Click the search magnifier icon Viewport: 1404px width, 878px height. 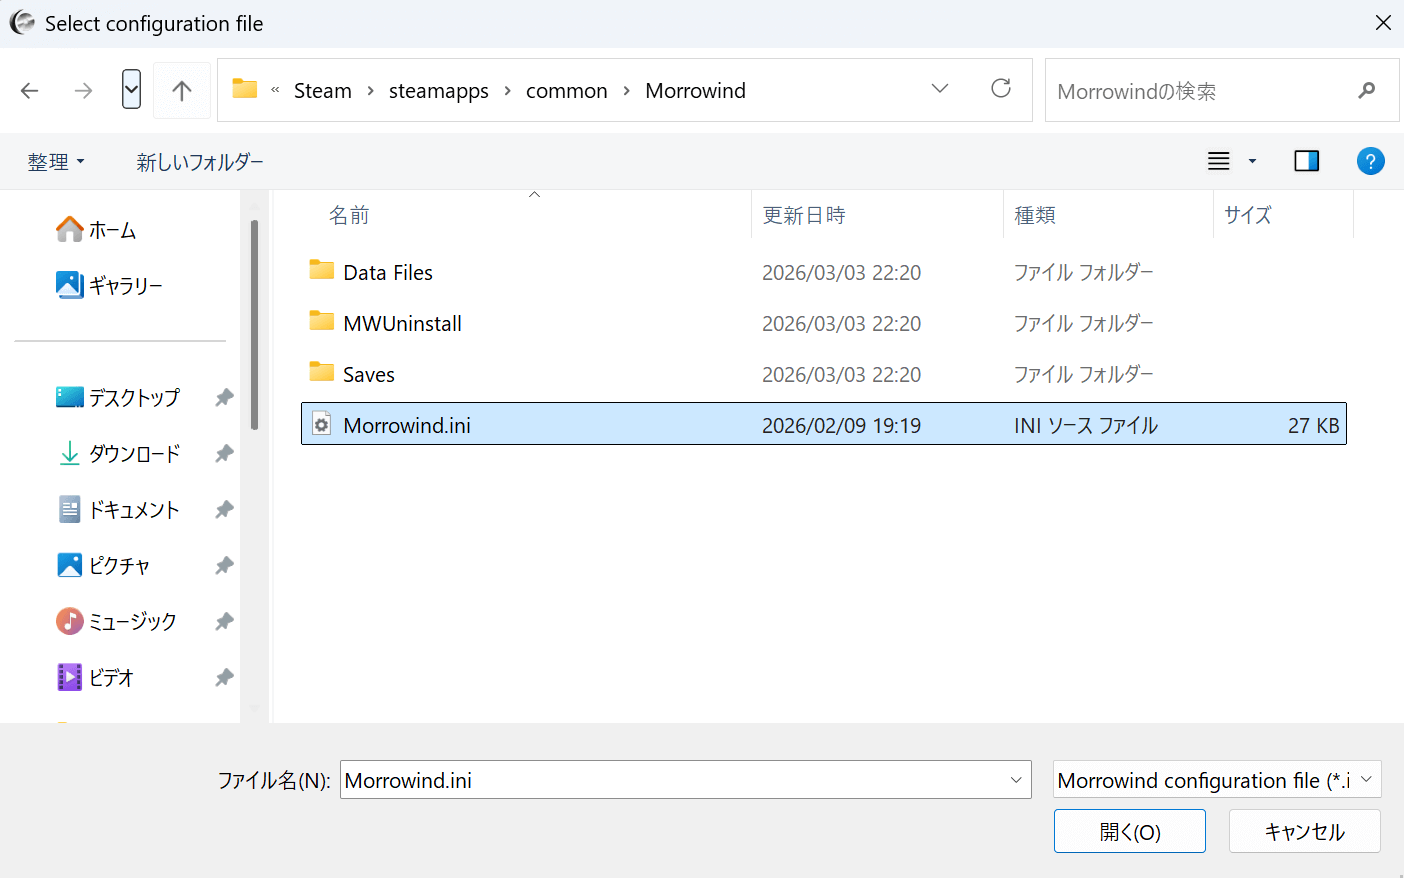[x=1366, y=91]
